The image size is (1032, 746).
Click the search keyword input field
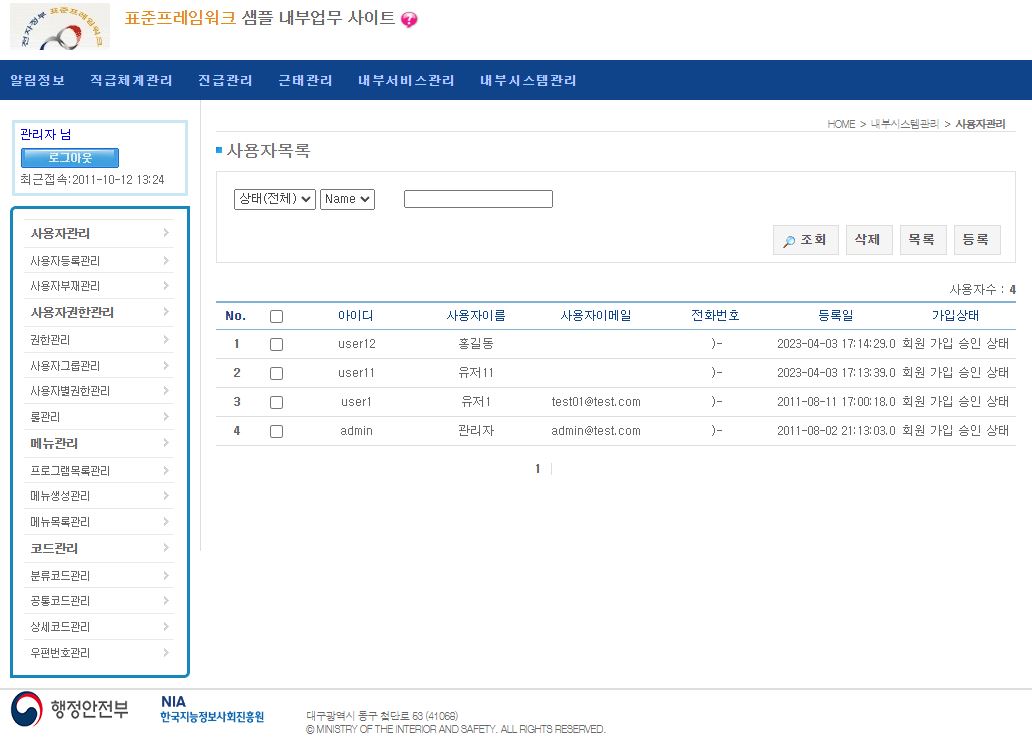pos(478,199)
